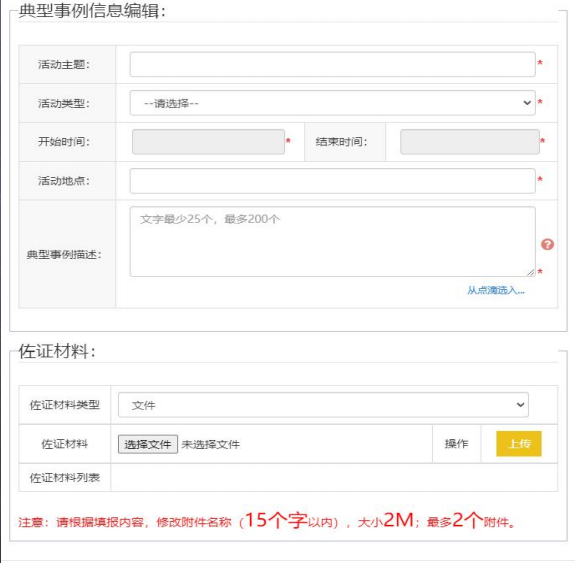575x563 pixels.
Task: Click the 结束时间 date field
Action: (x=470, y=142)
